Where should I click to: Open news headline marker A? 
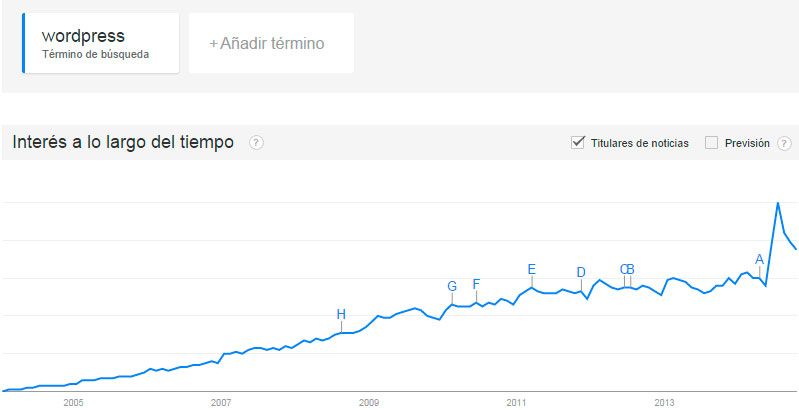[x=759, y=260]
